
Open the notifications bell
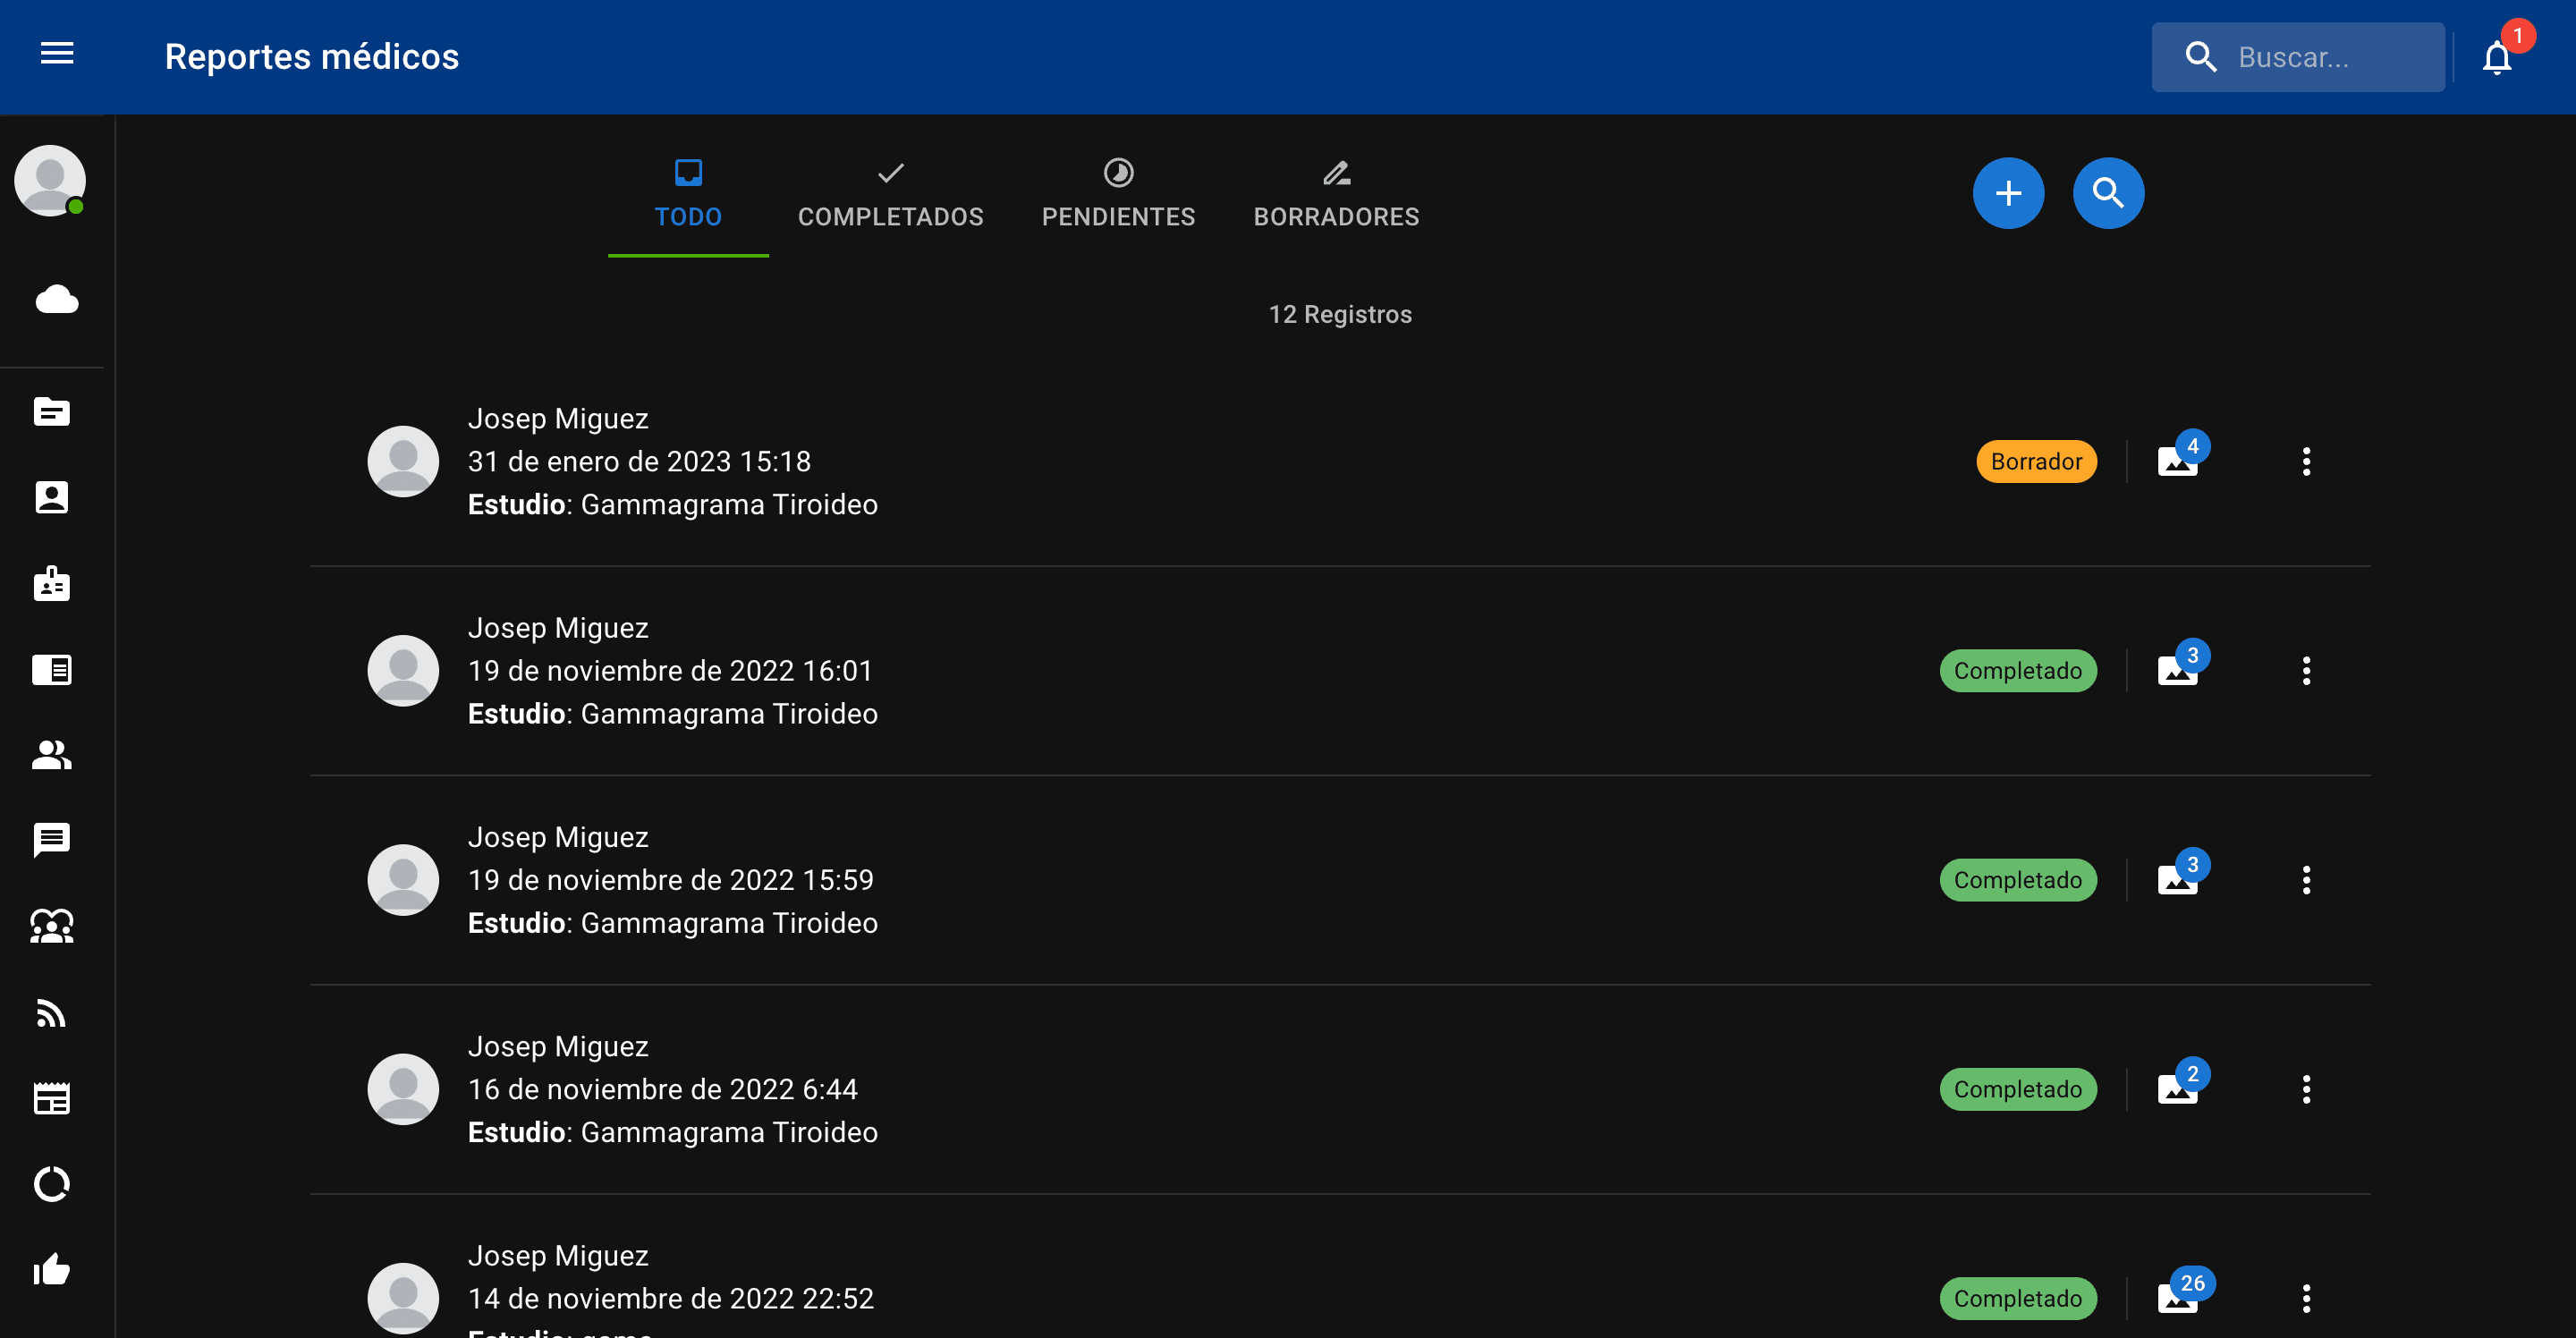(x=2497, y=57)
